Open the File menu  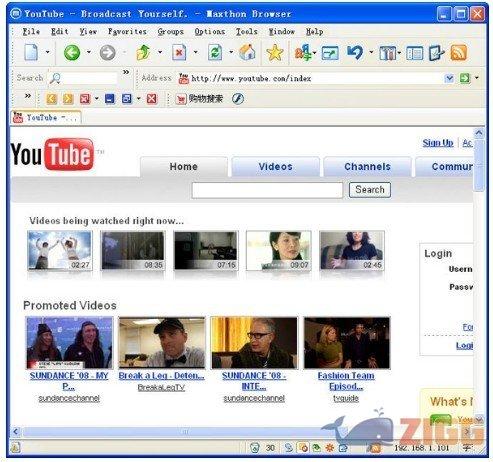pos(31,32)
